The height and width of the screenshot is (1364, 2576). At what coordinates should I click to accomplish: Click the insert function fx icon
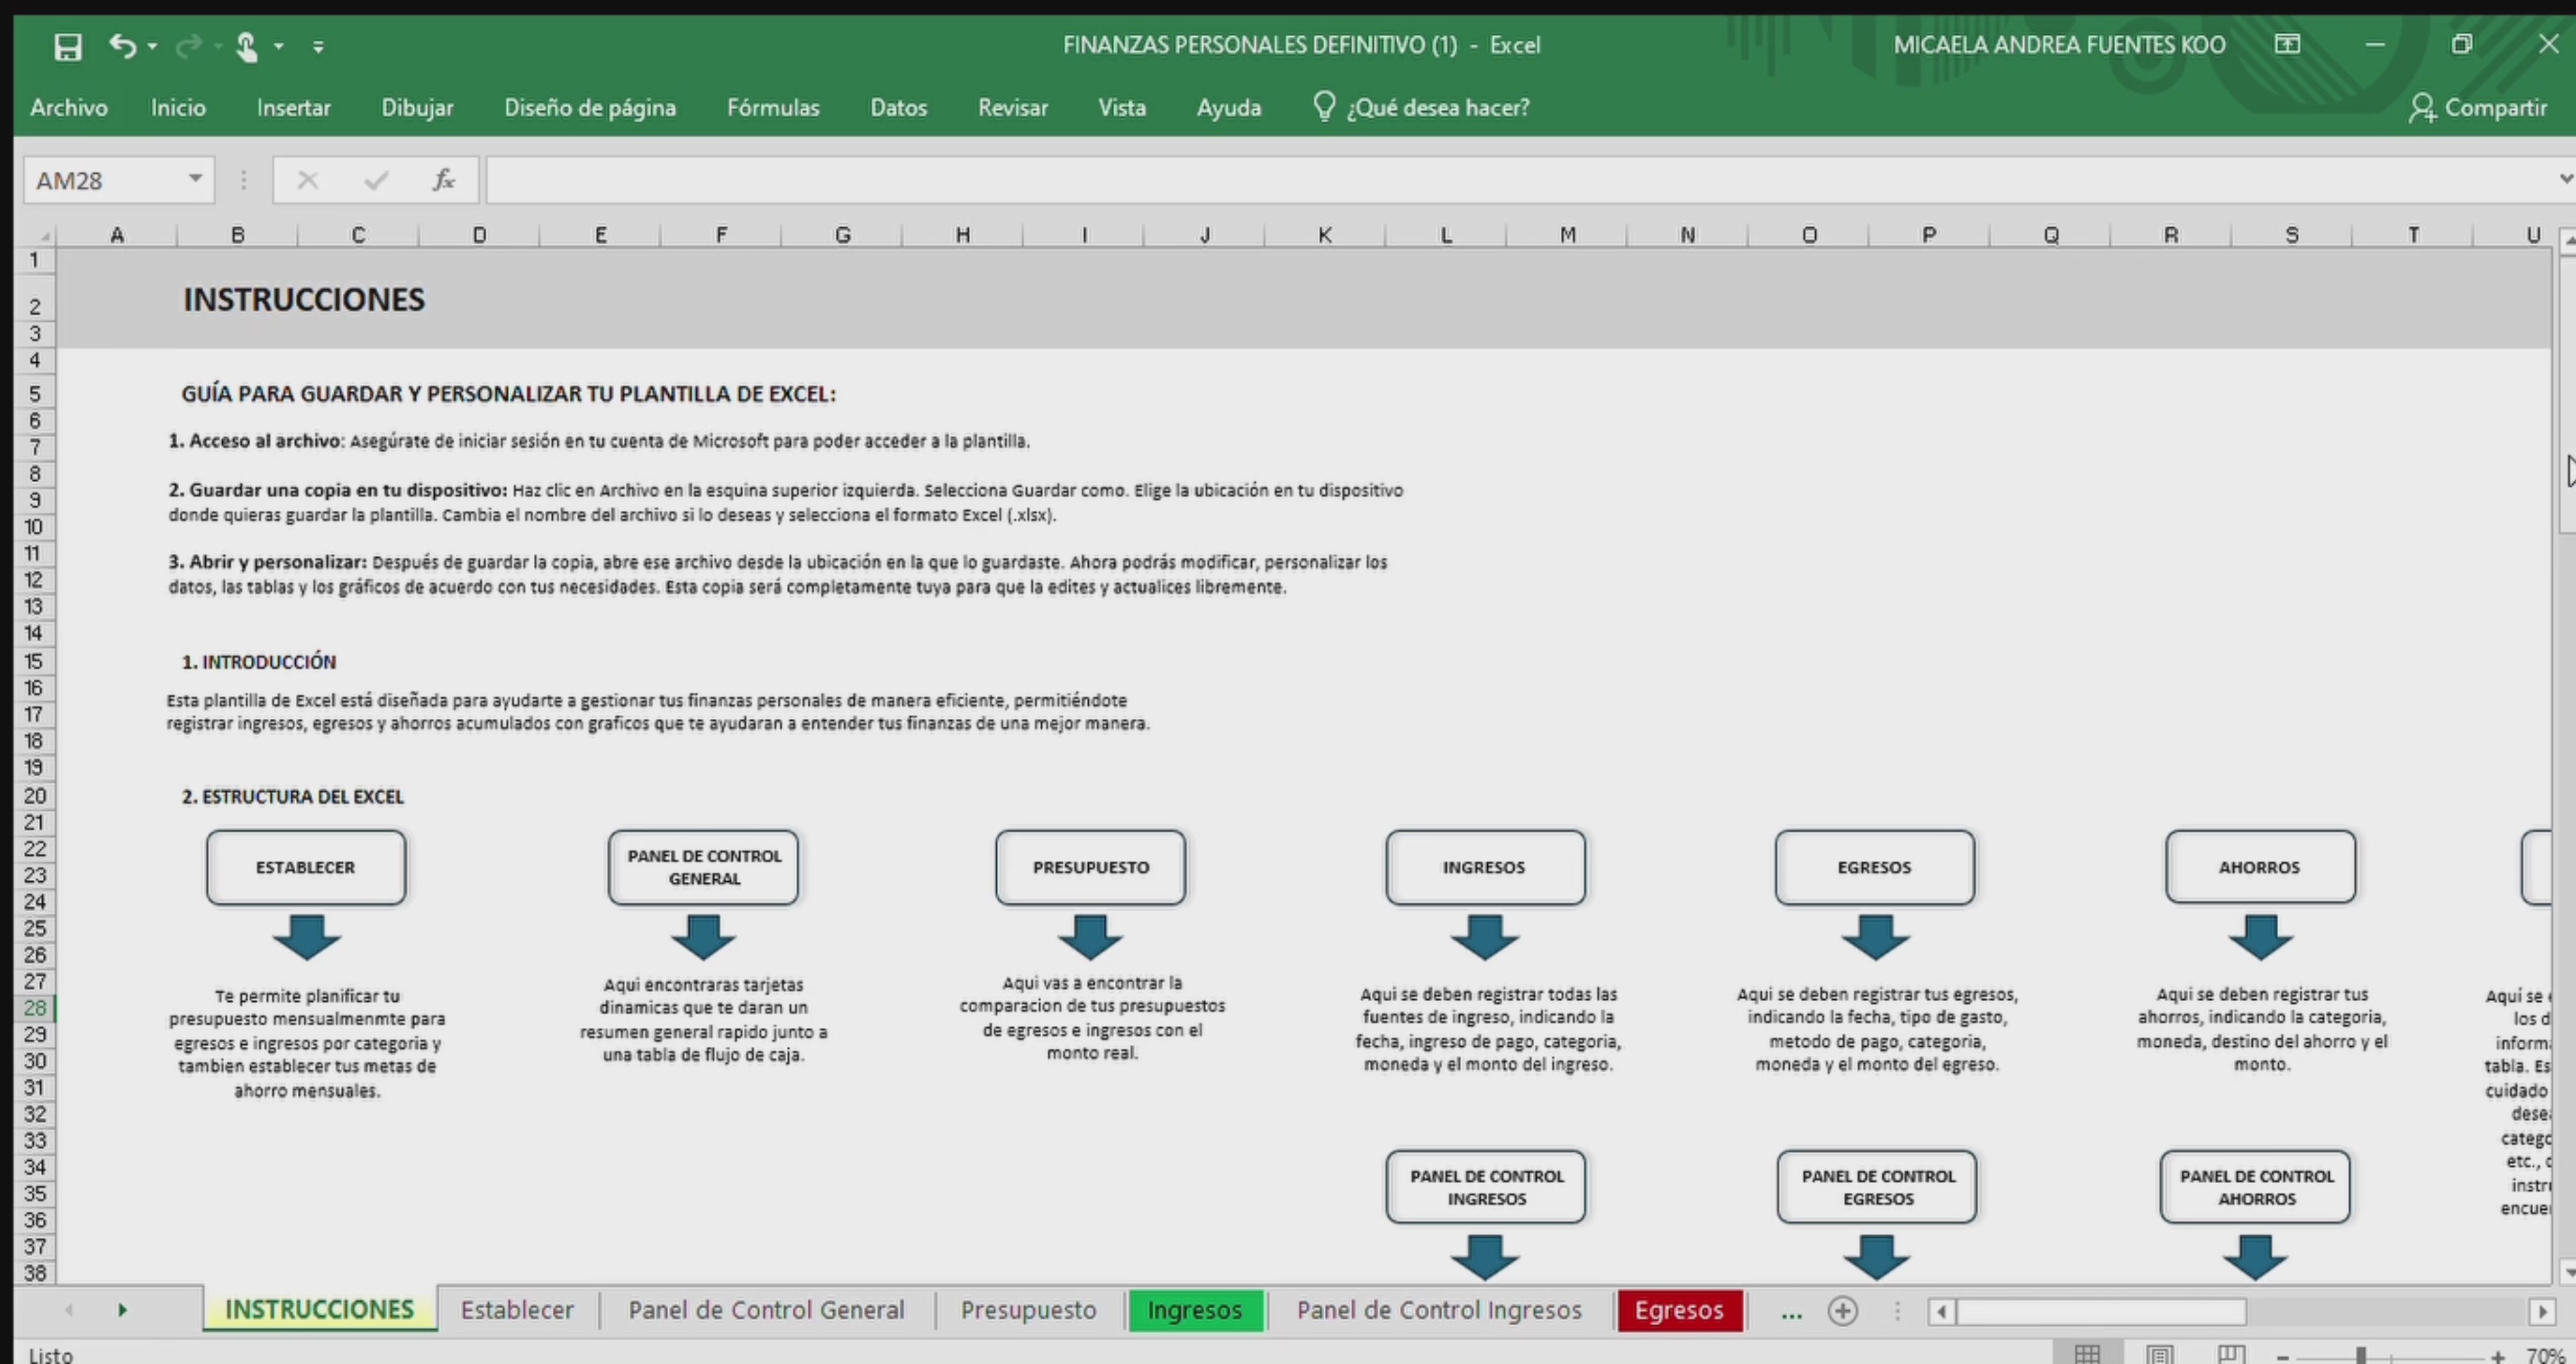(443, 180)
